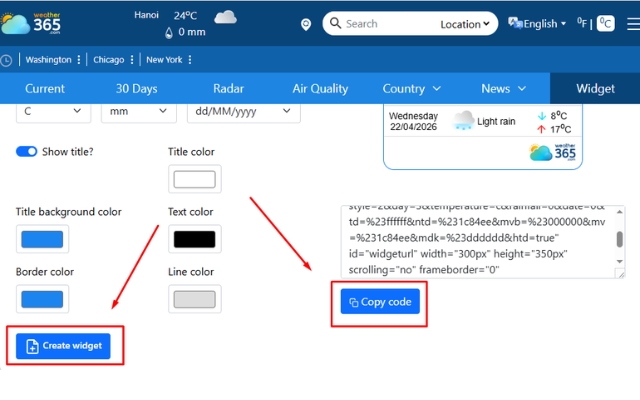Viewport: 640px width, 400px height.
Task: Open the Chicago quick link
Action: pyautogui.click(x=109, y=60)
